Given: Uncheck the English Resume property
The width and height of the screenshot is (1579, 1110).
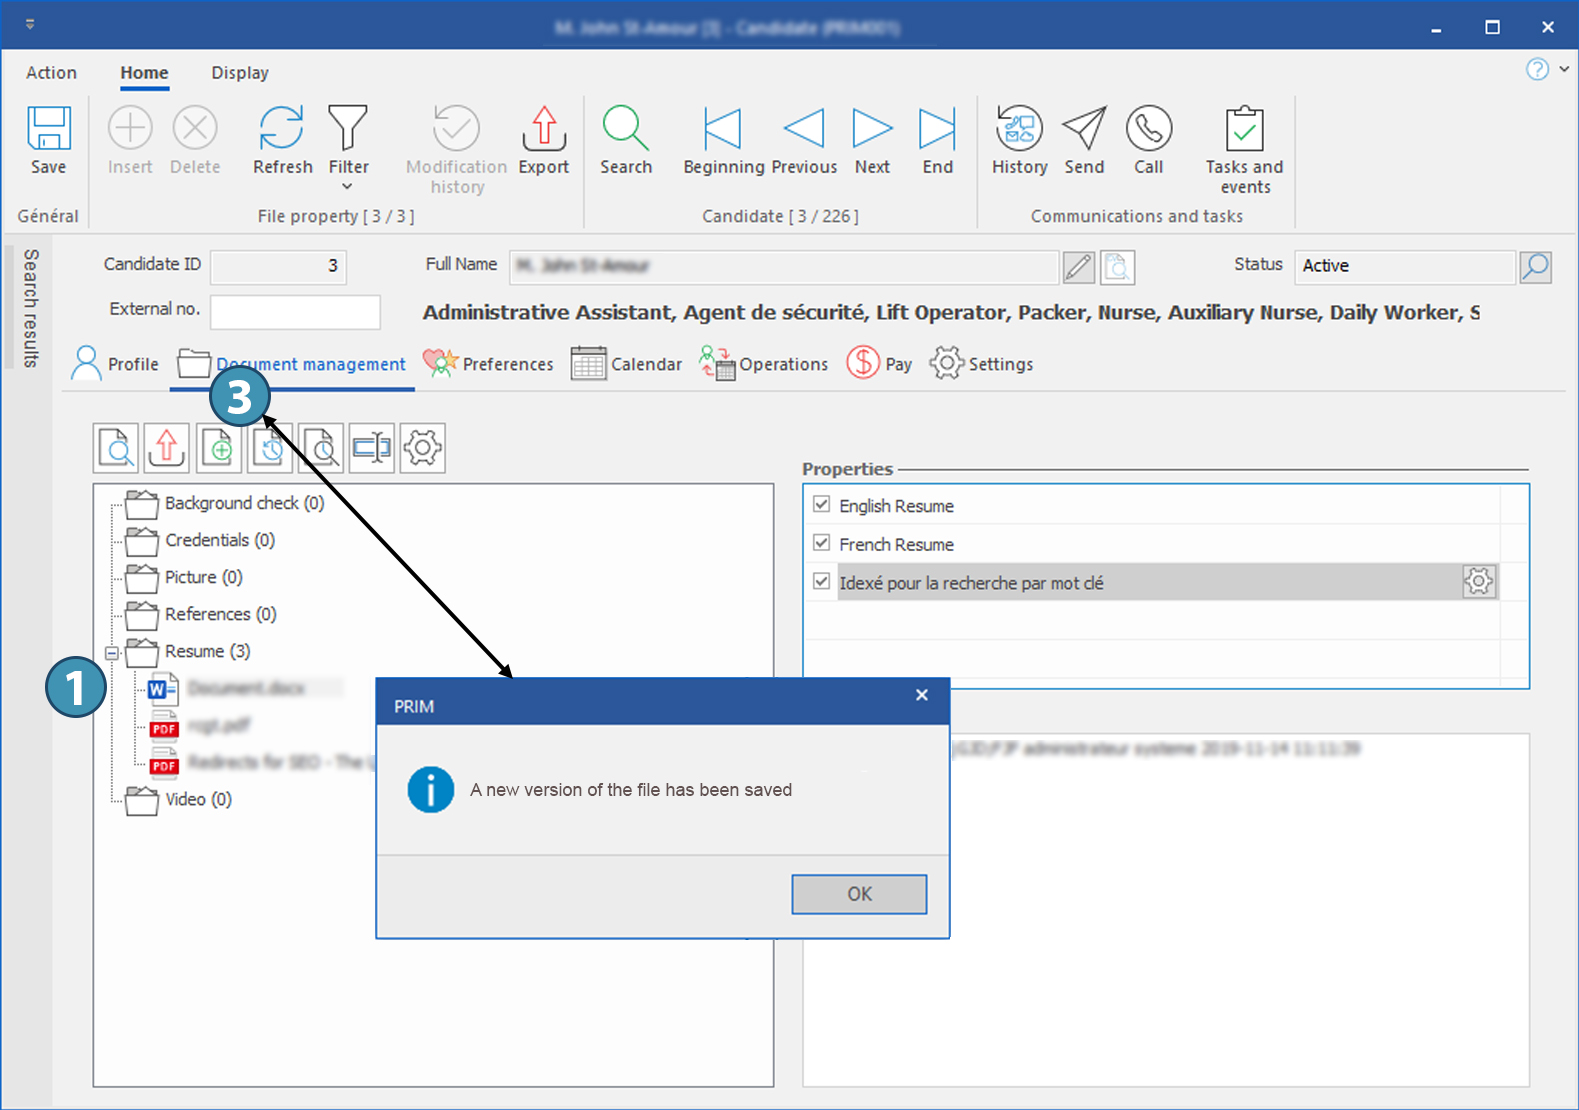Looking at the screenshot, I should (822, 505).
